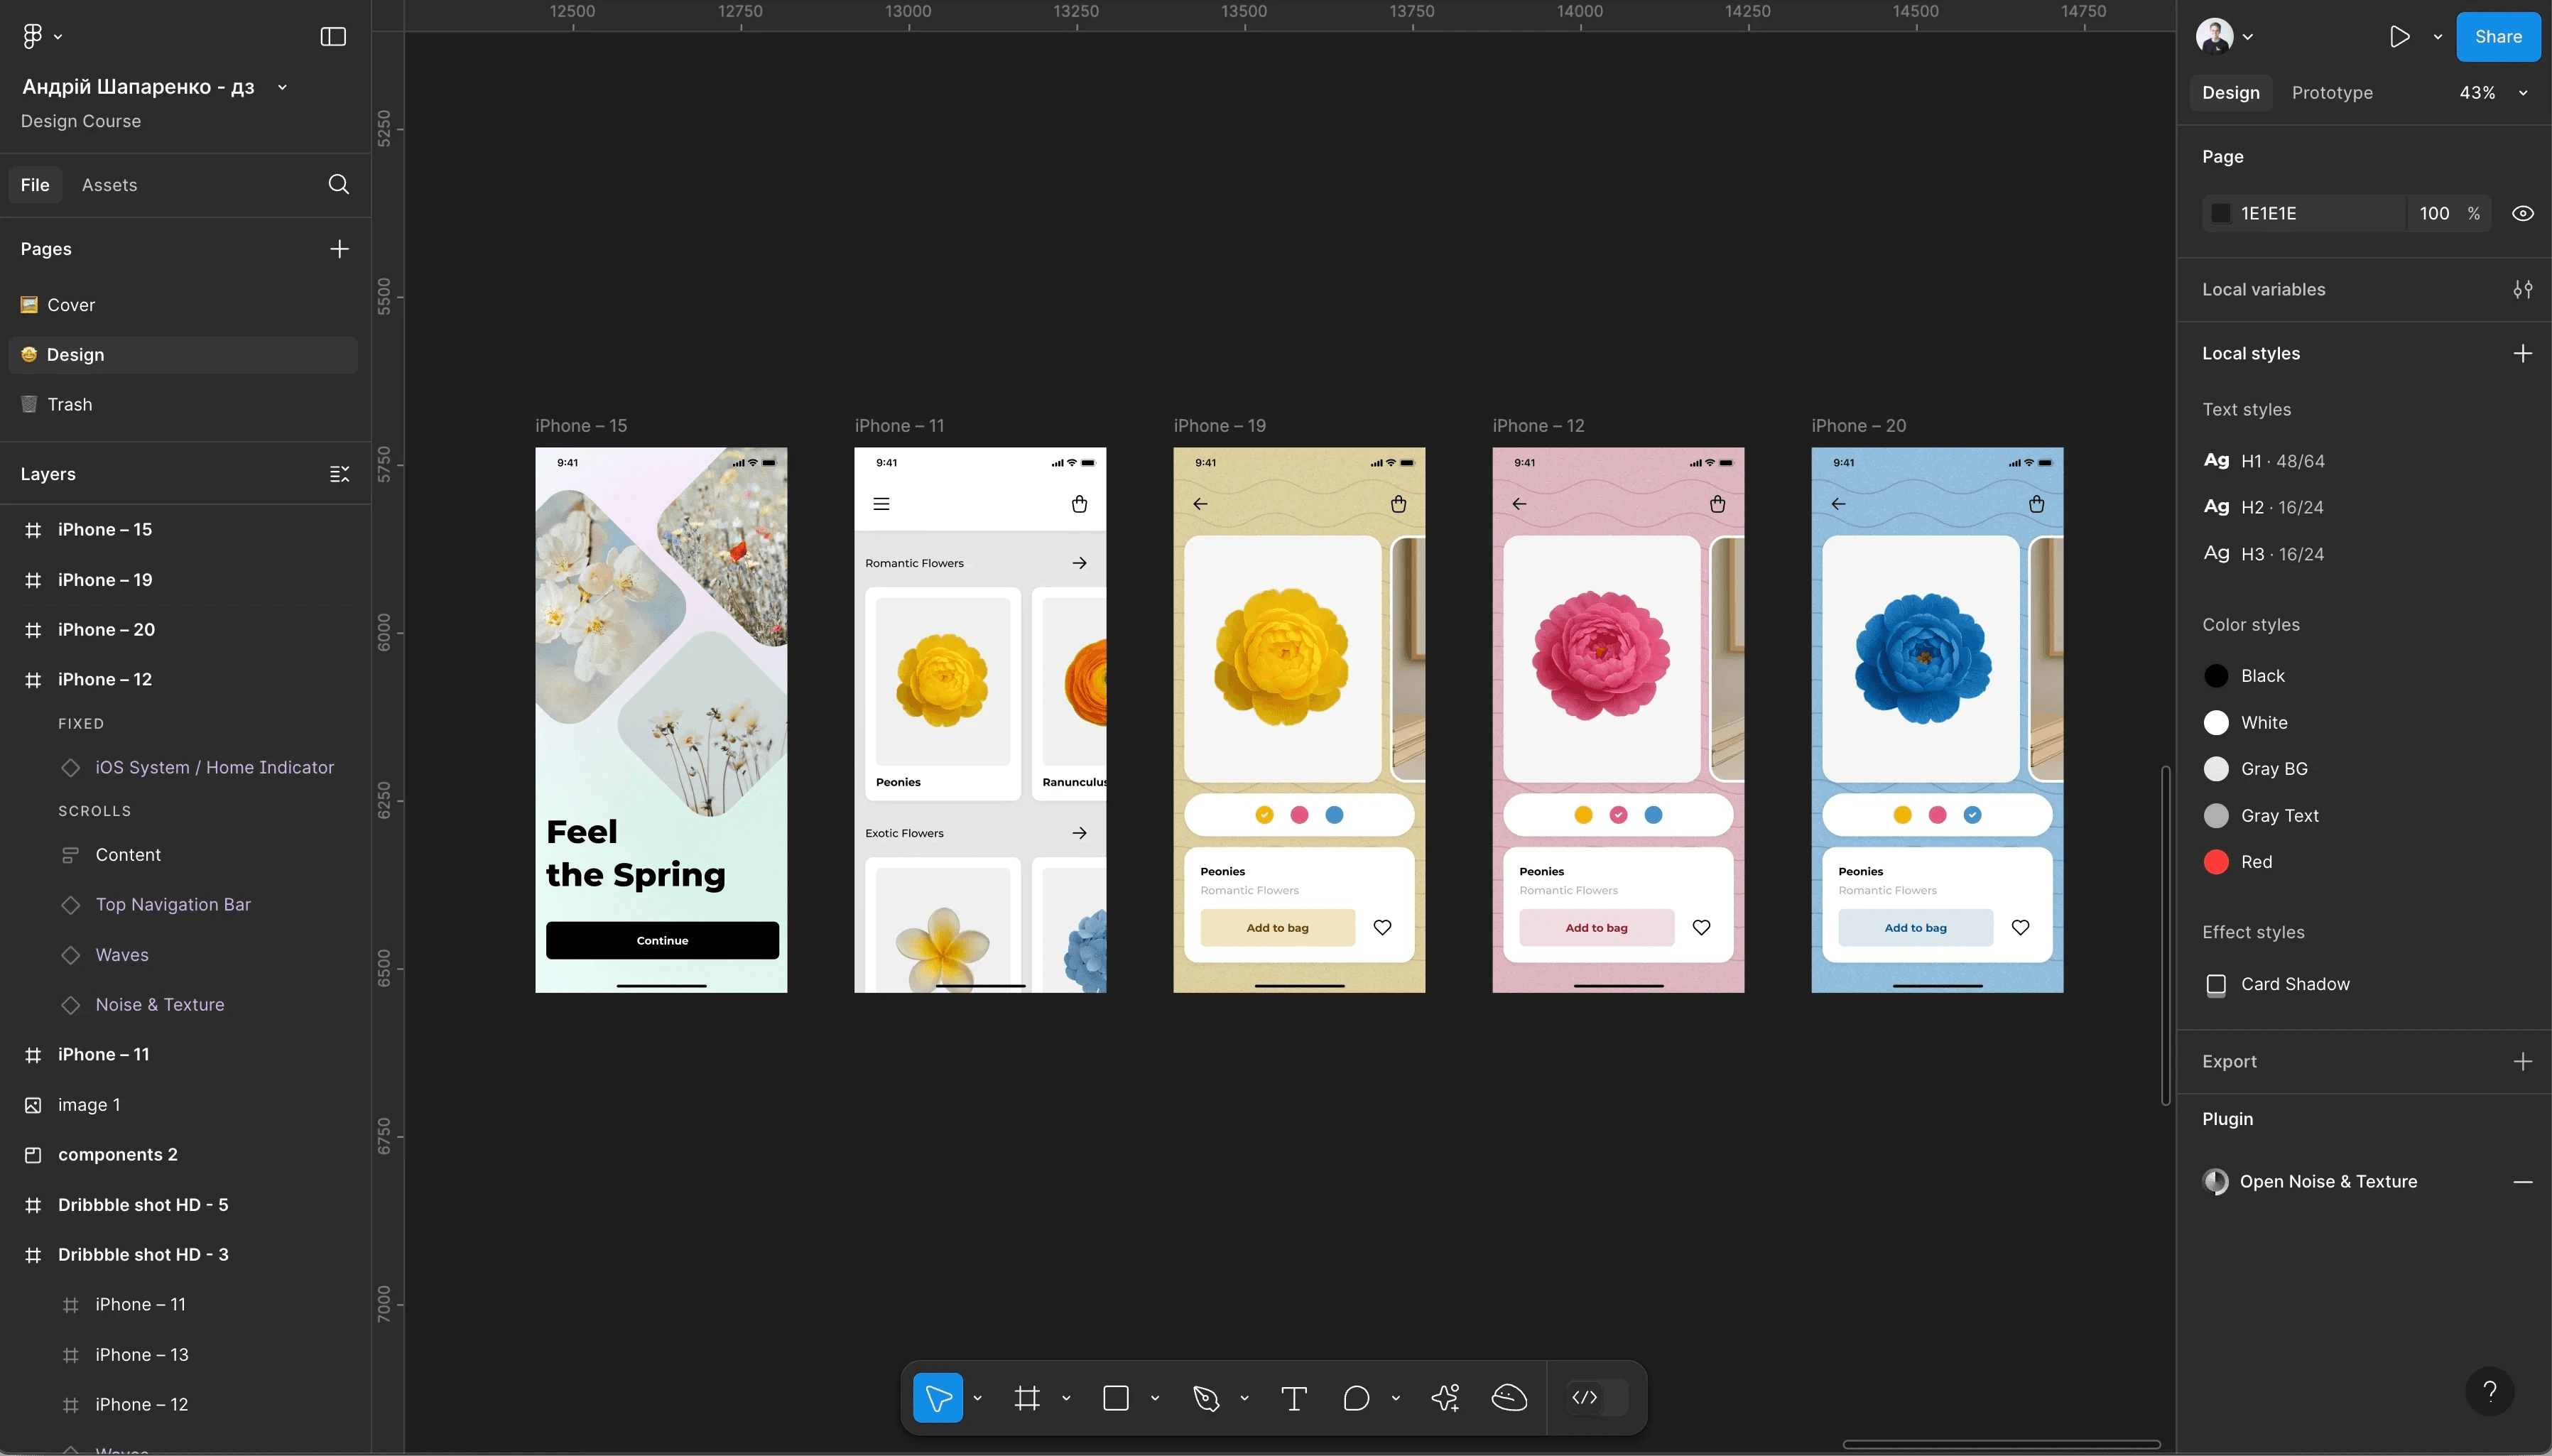This screenshot has width=2552, height=1456.
Task: Add a new page with plus button
Action: point(339,249)
